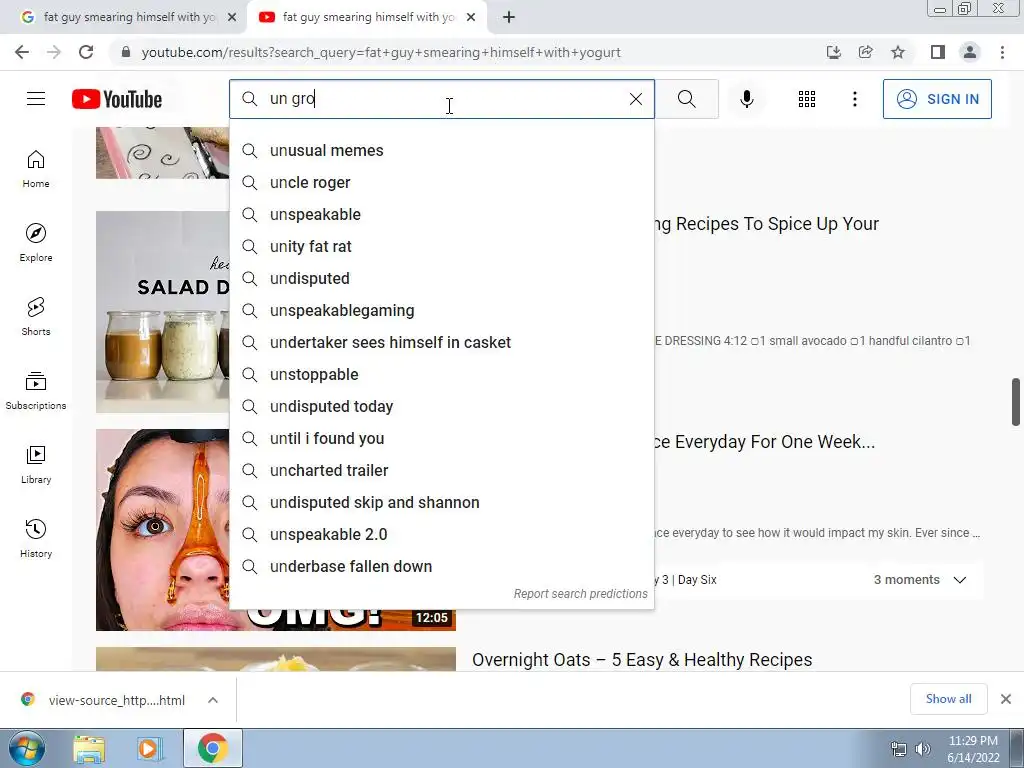1024x768 pixels.
Task: Select the YouTube results tab
Action: [366, 17]
